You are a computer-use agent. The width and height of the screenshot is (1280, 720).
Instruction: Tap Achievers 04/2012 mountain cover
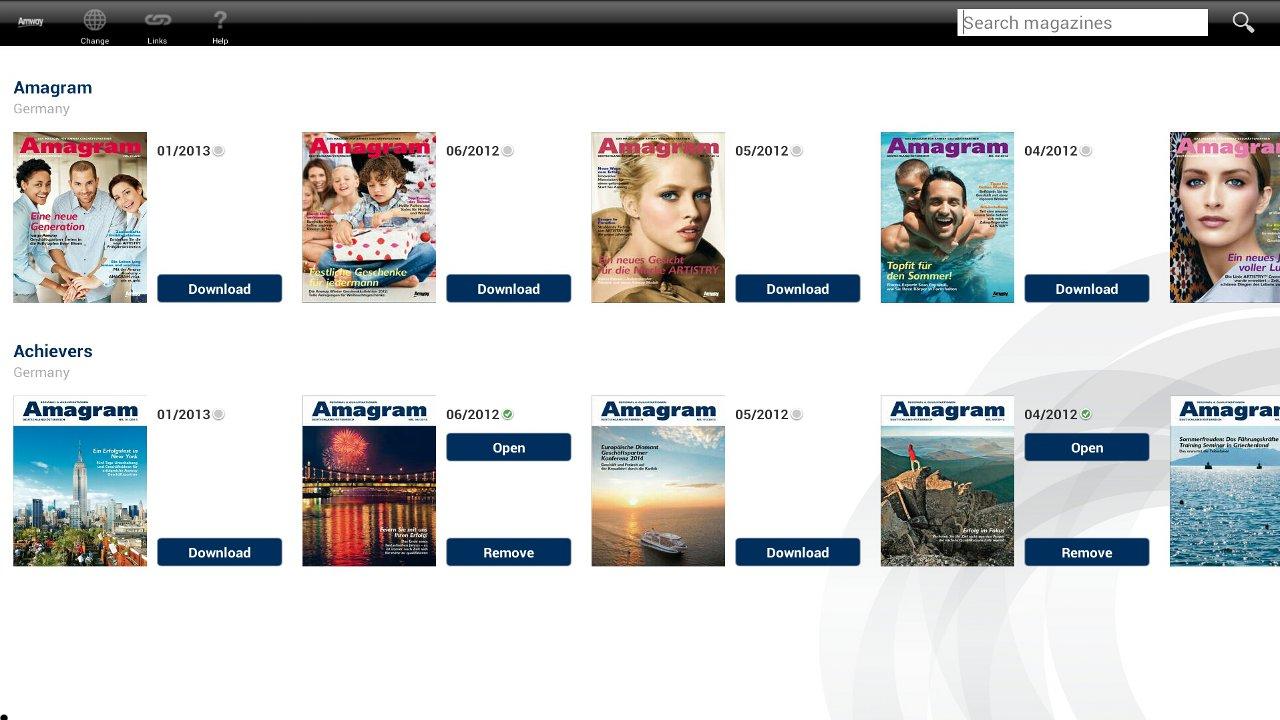[x=947, y=481]
